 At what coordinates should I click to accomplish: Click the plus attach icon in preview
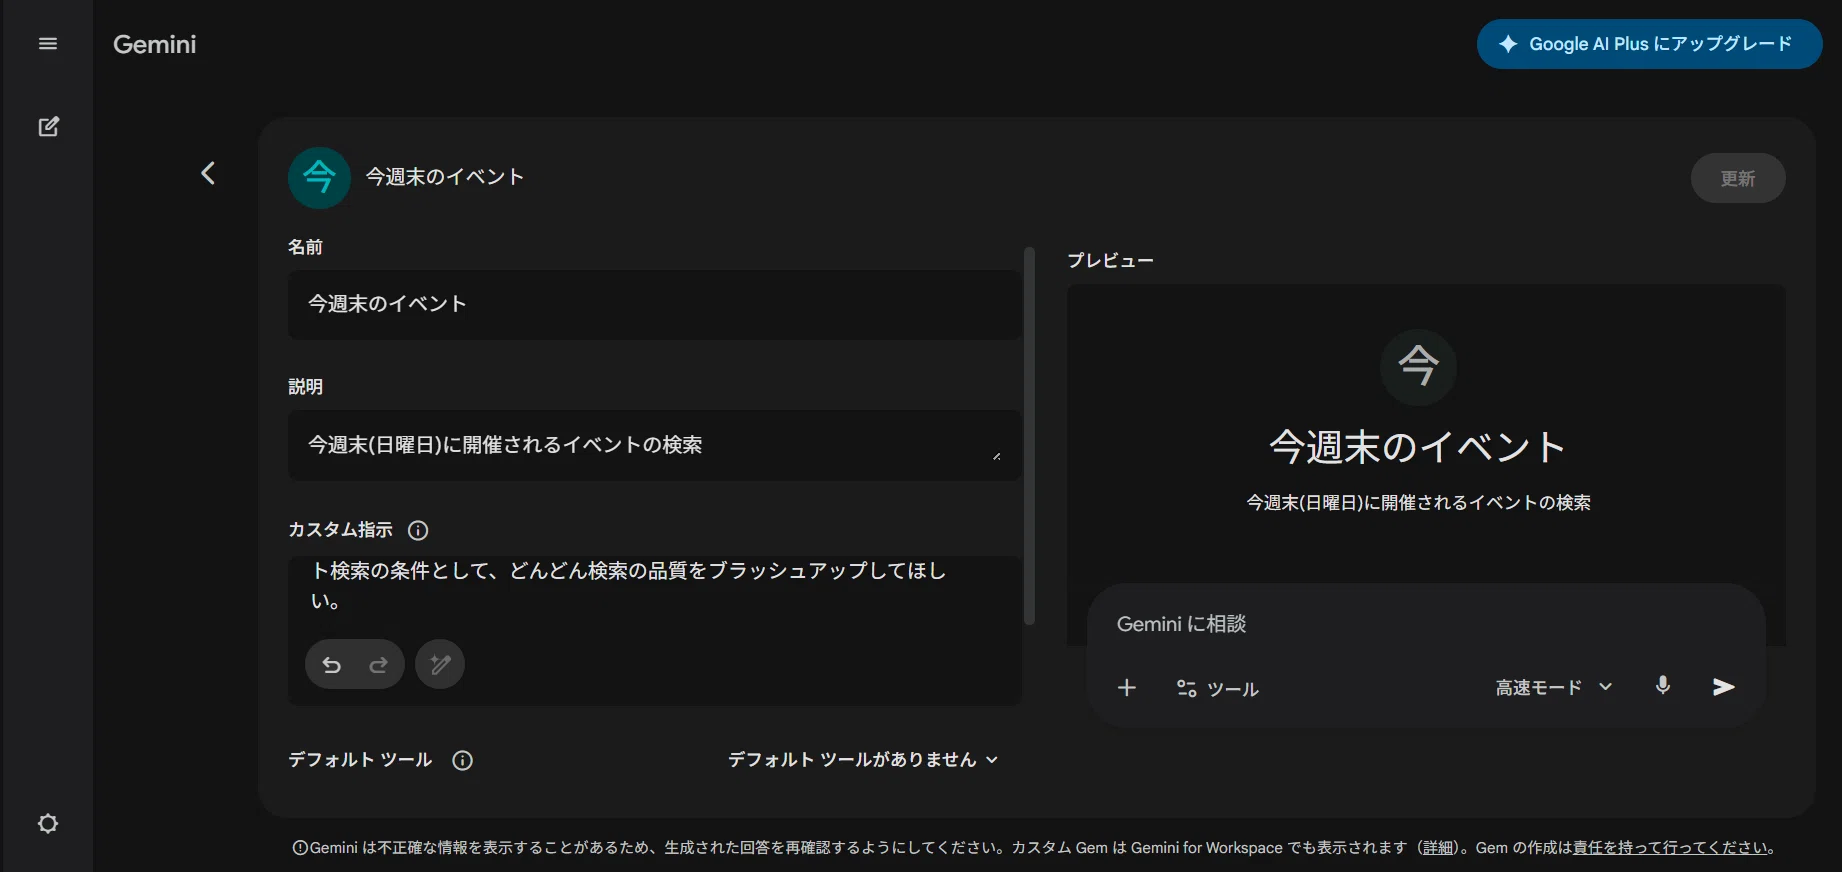click(x=1127, y=688)
